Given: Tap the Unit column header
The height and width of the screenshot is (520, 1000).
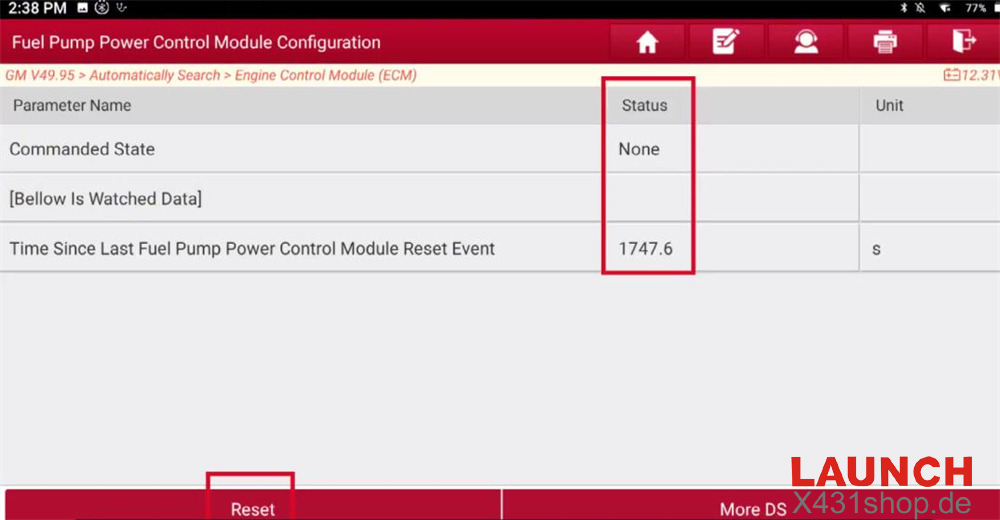Looking at the screenshot, I should (889, 105).
